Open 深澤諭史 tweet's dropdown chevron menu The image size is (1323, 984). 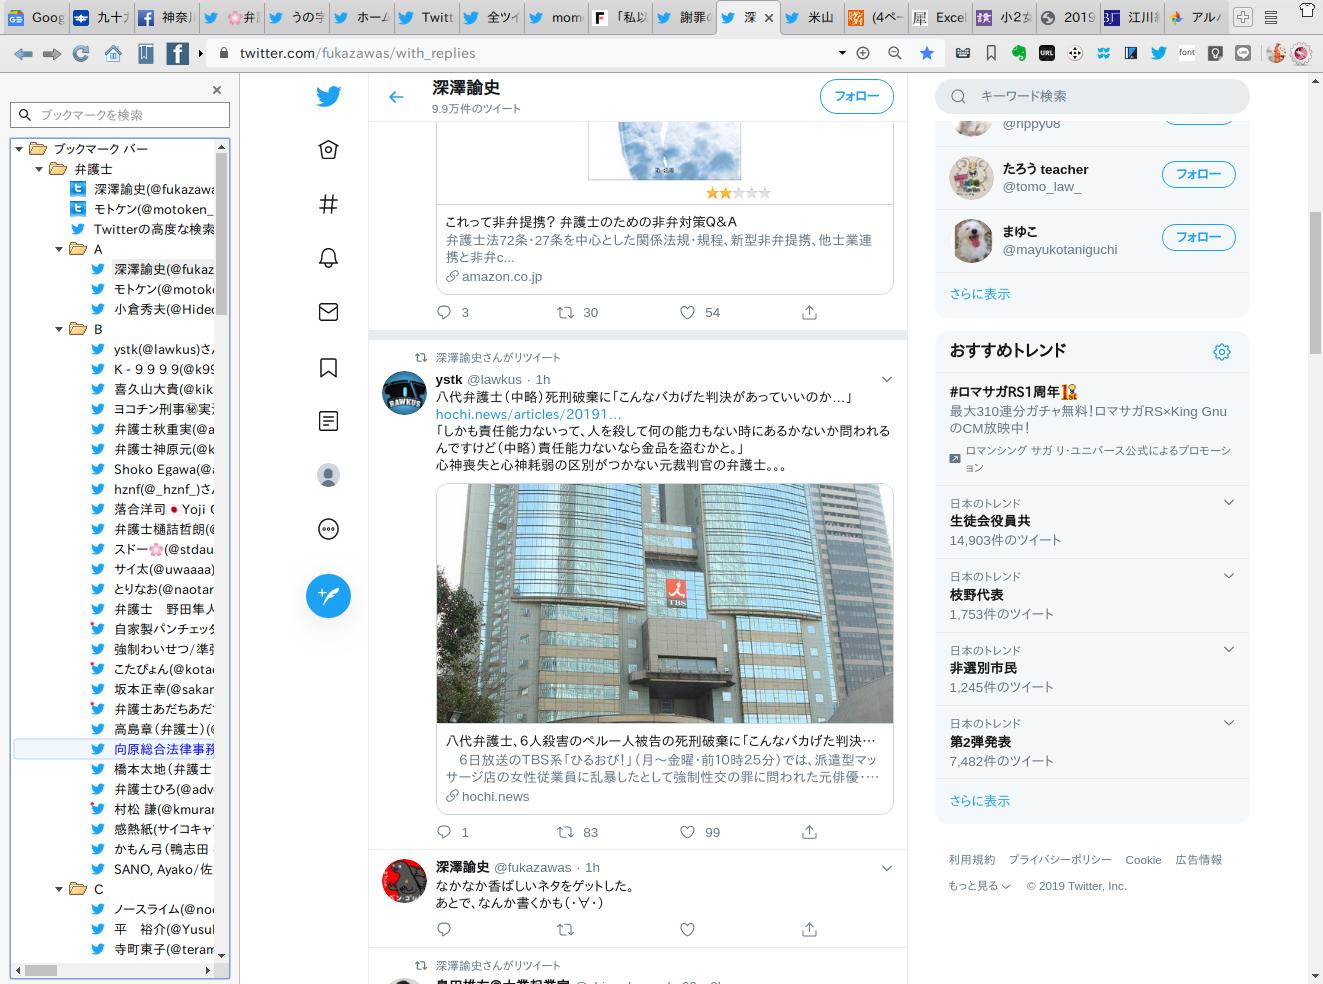[x=886, y=868]
